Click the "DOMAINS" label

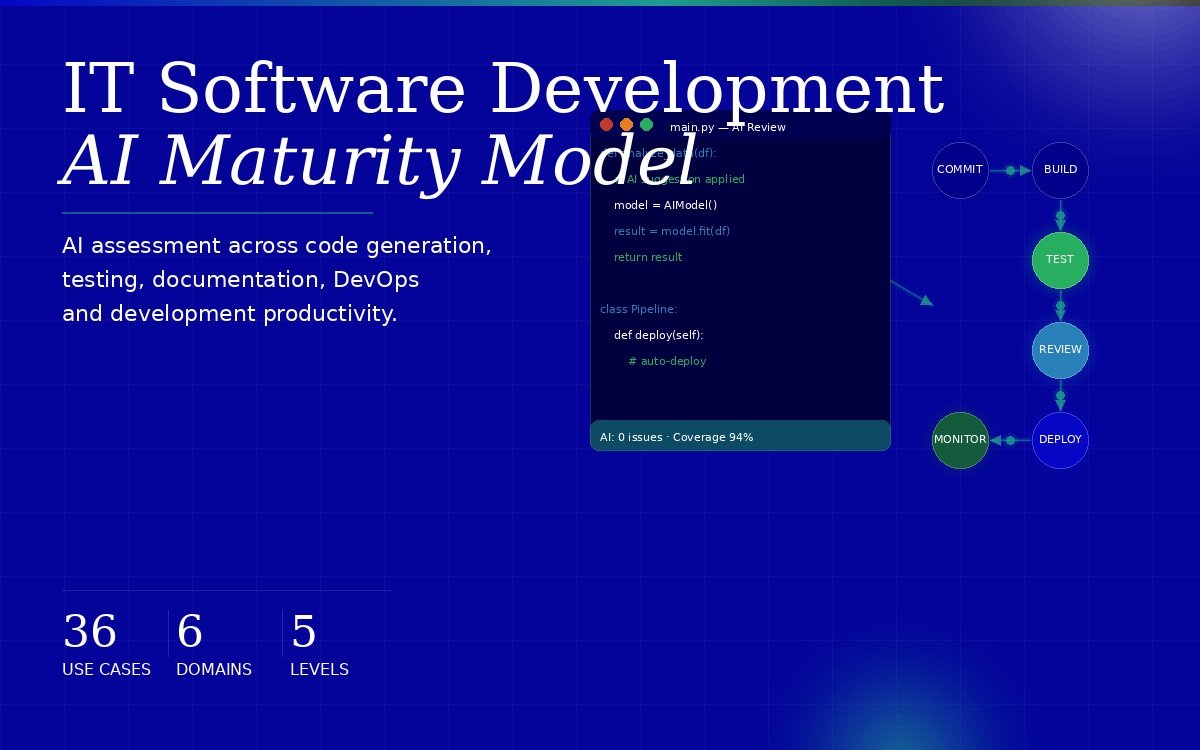[x=214, y=670]
